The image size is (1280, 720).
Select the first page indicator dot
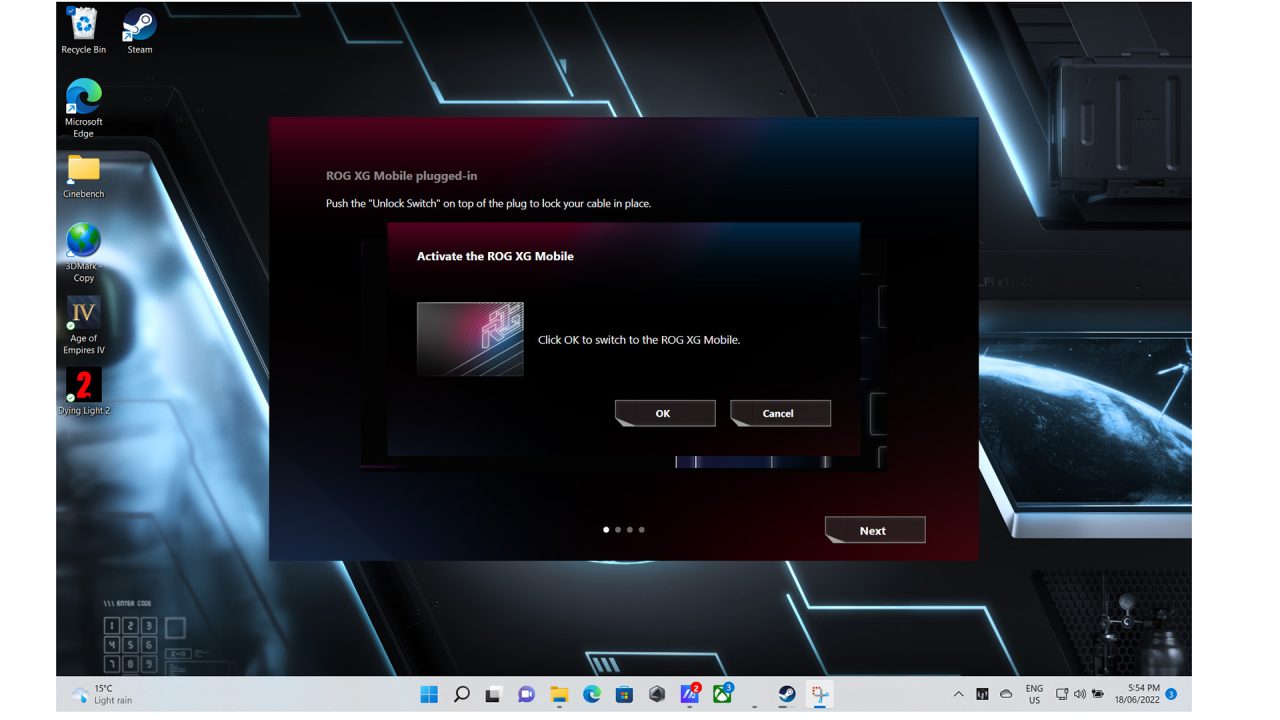(606, 530)
